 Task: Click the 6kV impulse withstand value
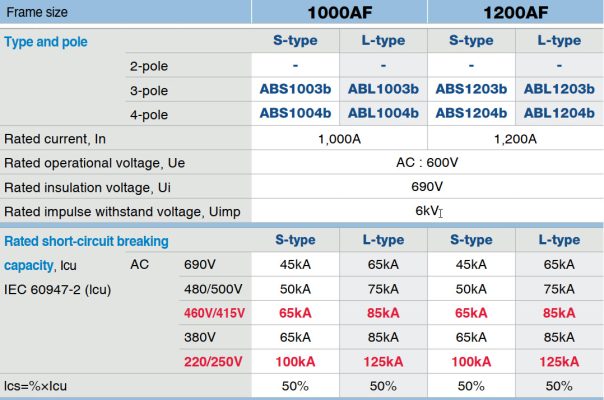[x=427, y=211]
